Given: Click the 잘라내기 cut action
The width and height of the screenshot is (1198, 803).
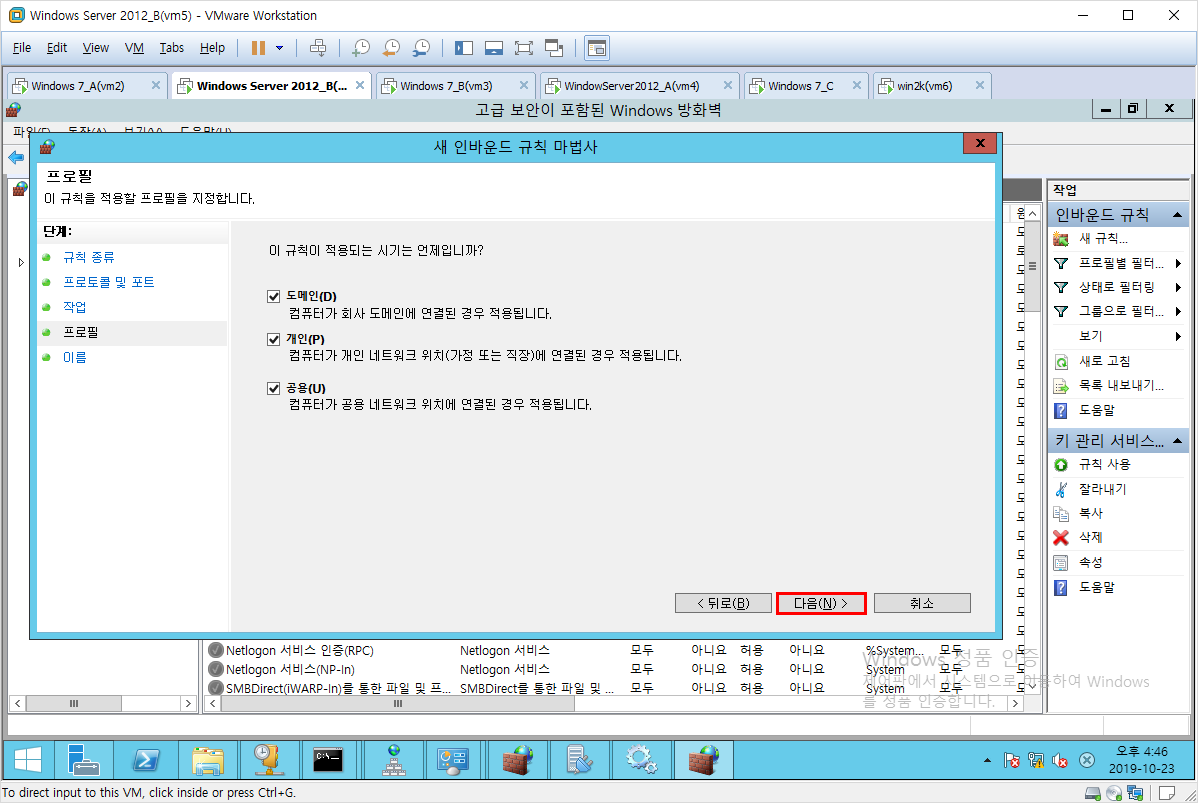Looking at the screenshot, I should click(x=1102, y=489).
